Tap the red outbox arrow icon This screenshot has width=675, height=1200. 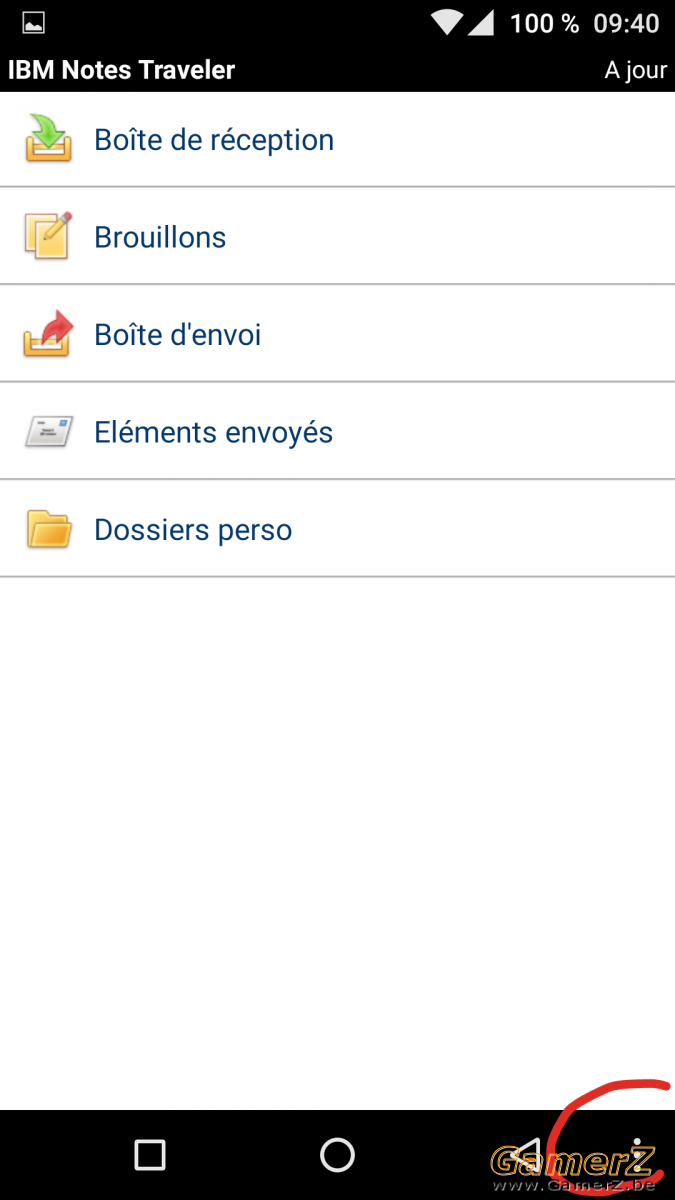coord(48,334)
